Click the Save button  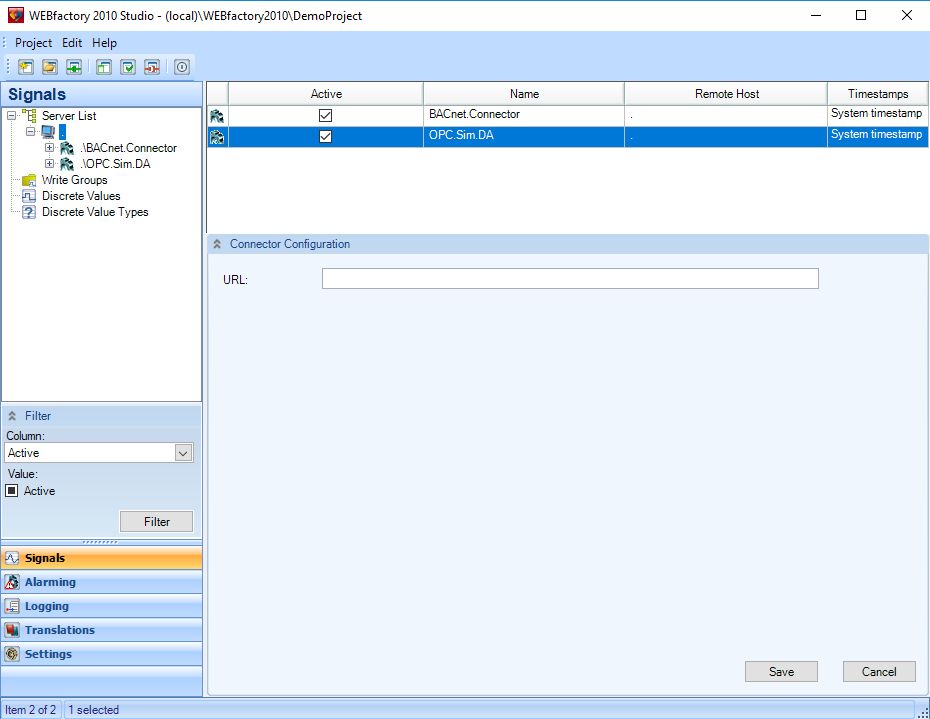click(x=781, y=672)
